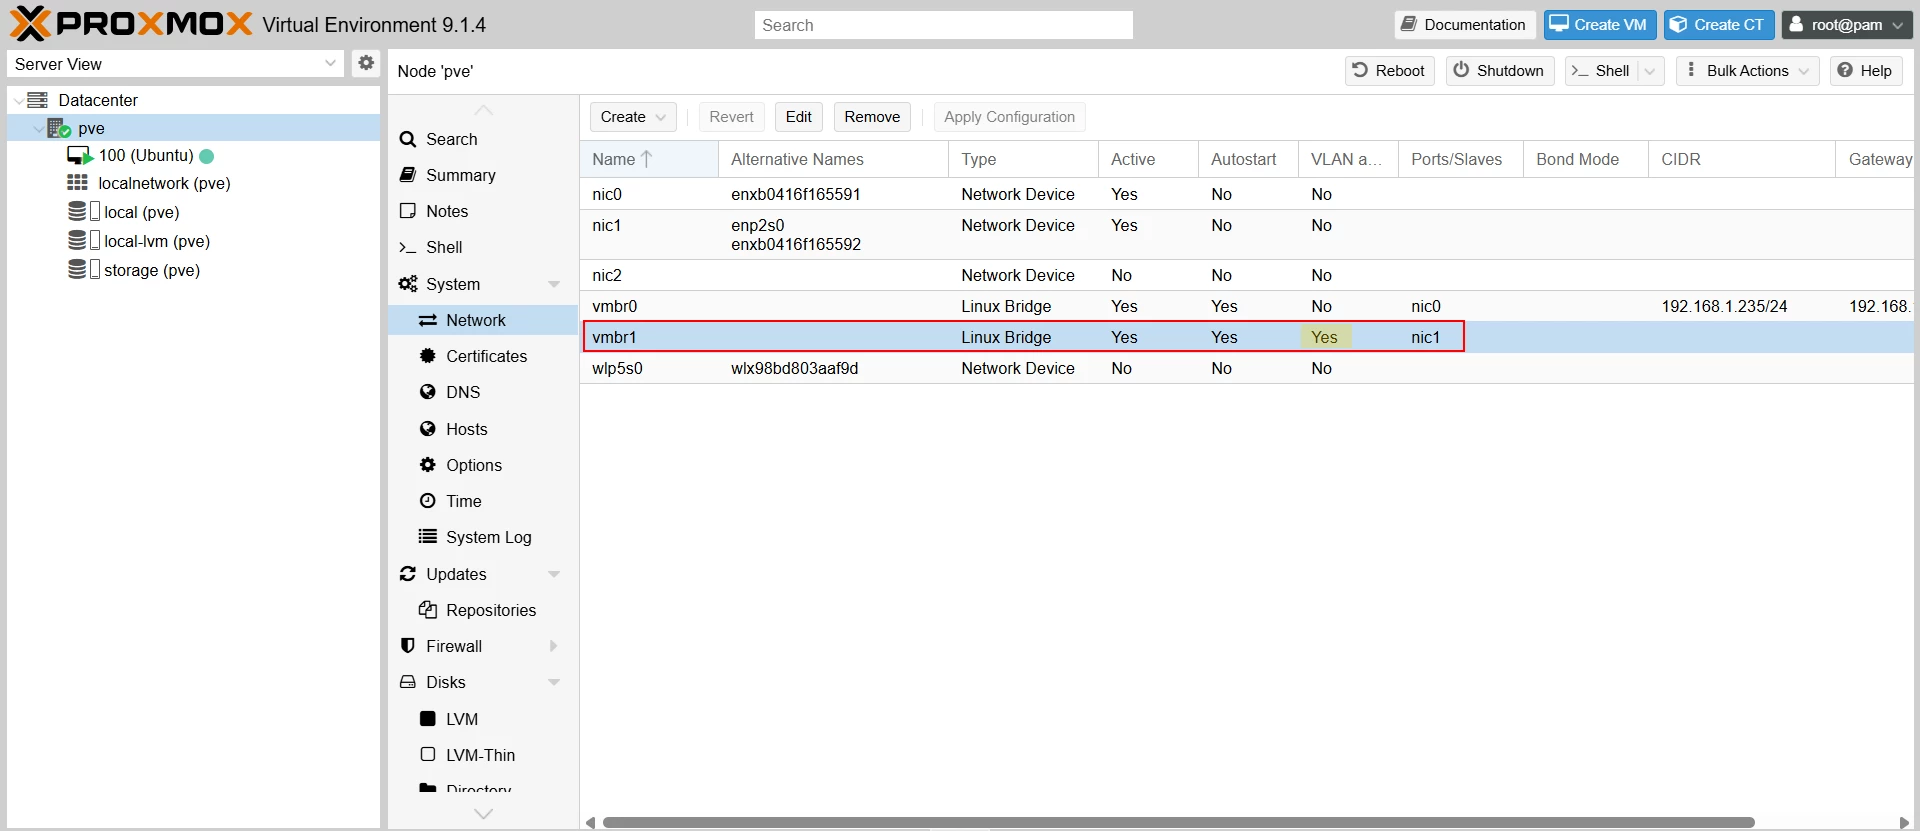1920x831 pixels.
Task: Open the root@pam user menu
Action: (1847, 25)
